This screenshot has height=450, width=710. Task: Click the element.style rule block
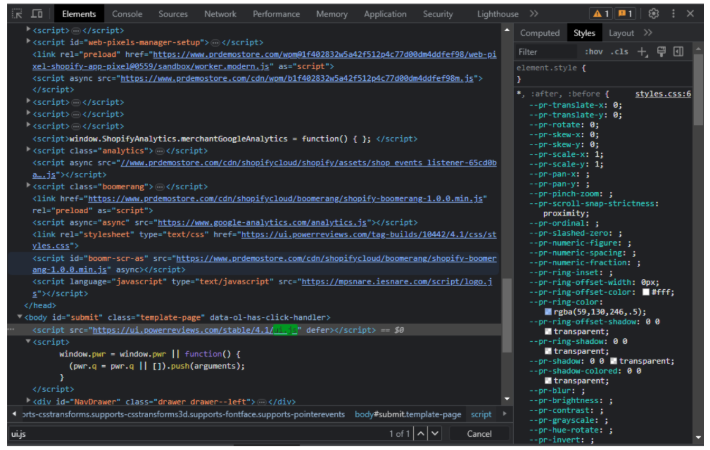604,73
